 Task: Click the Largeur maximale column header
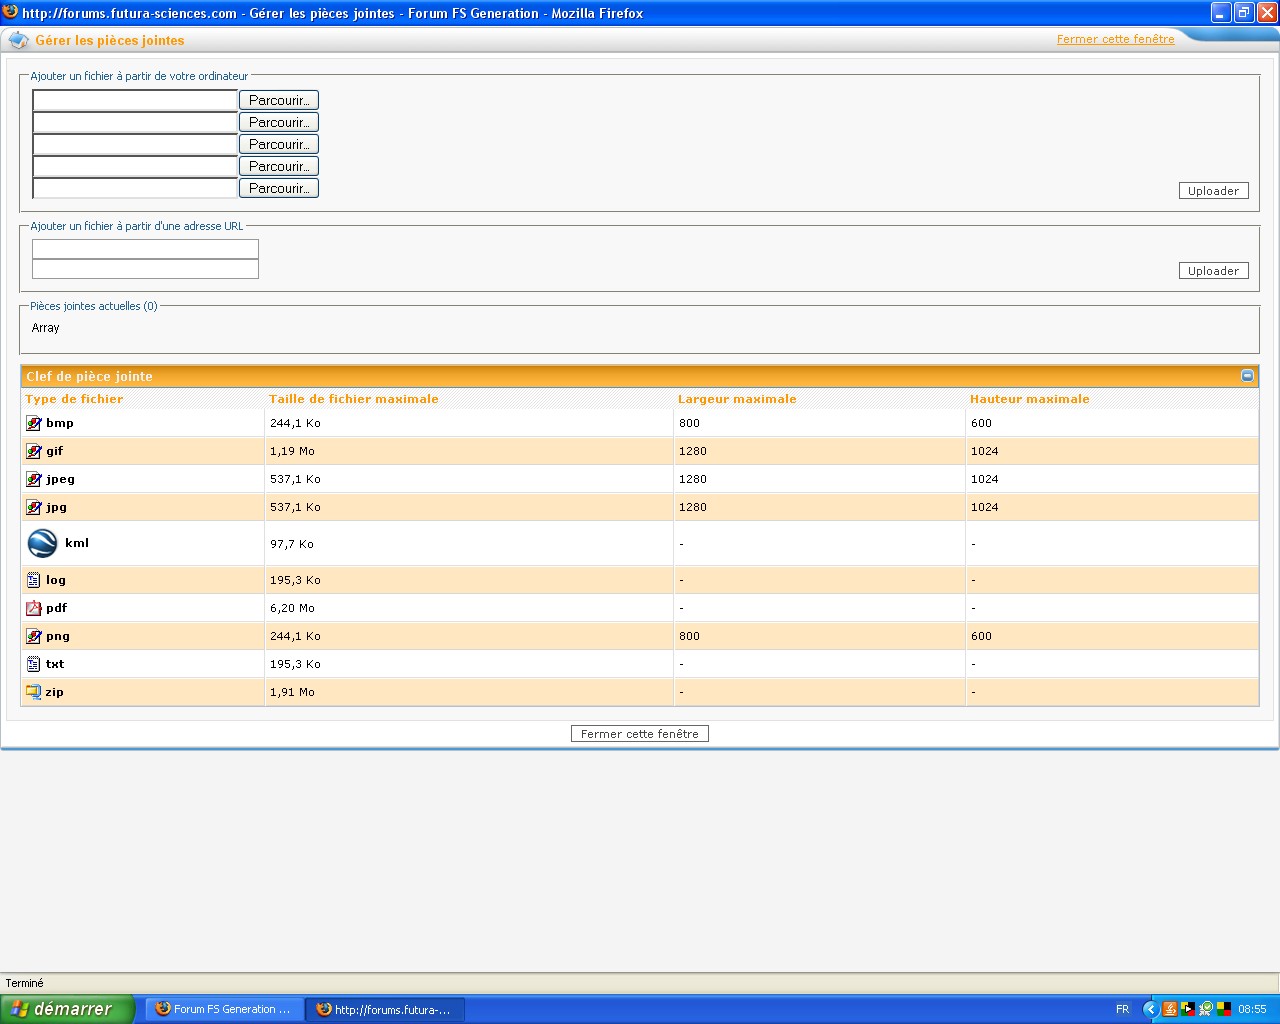(x=737, y=399)
